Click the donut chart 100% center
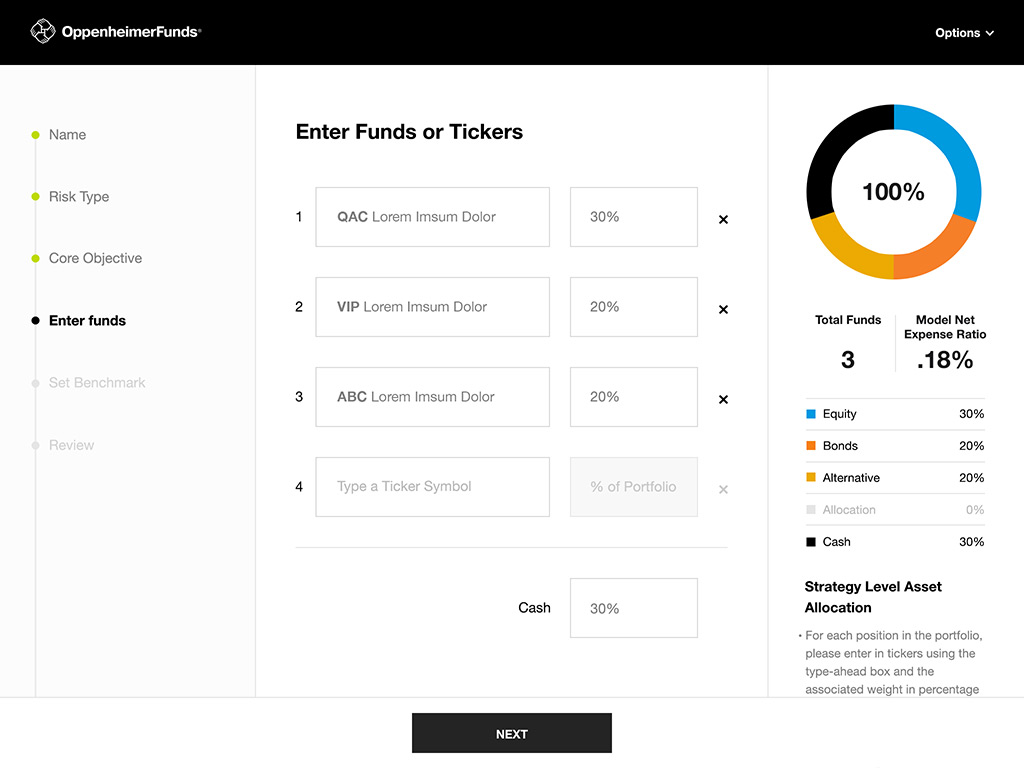The image size is (1024, 768). (x=893, y=192)
